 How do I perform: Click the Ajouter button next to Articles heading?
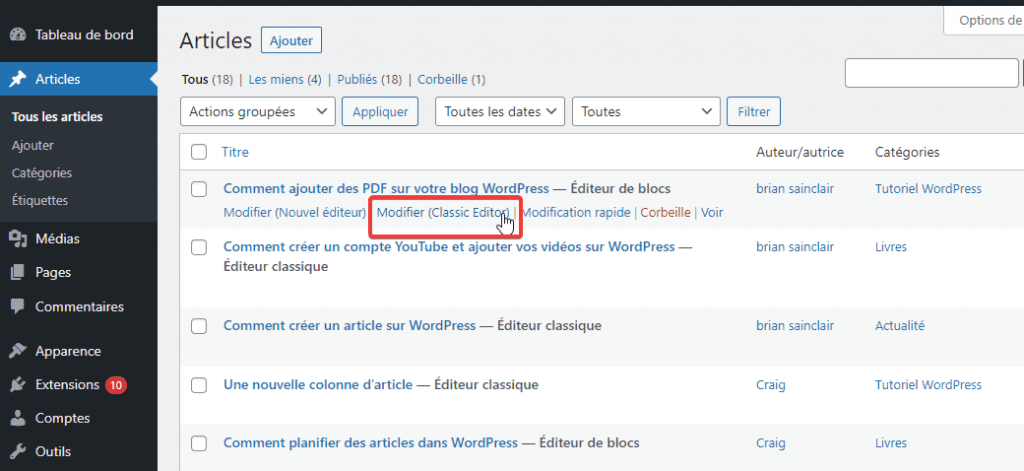[291, 41]
